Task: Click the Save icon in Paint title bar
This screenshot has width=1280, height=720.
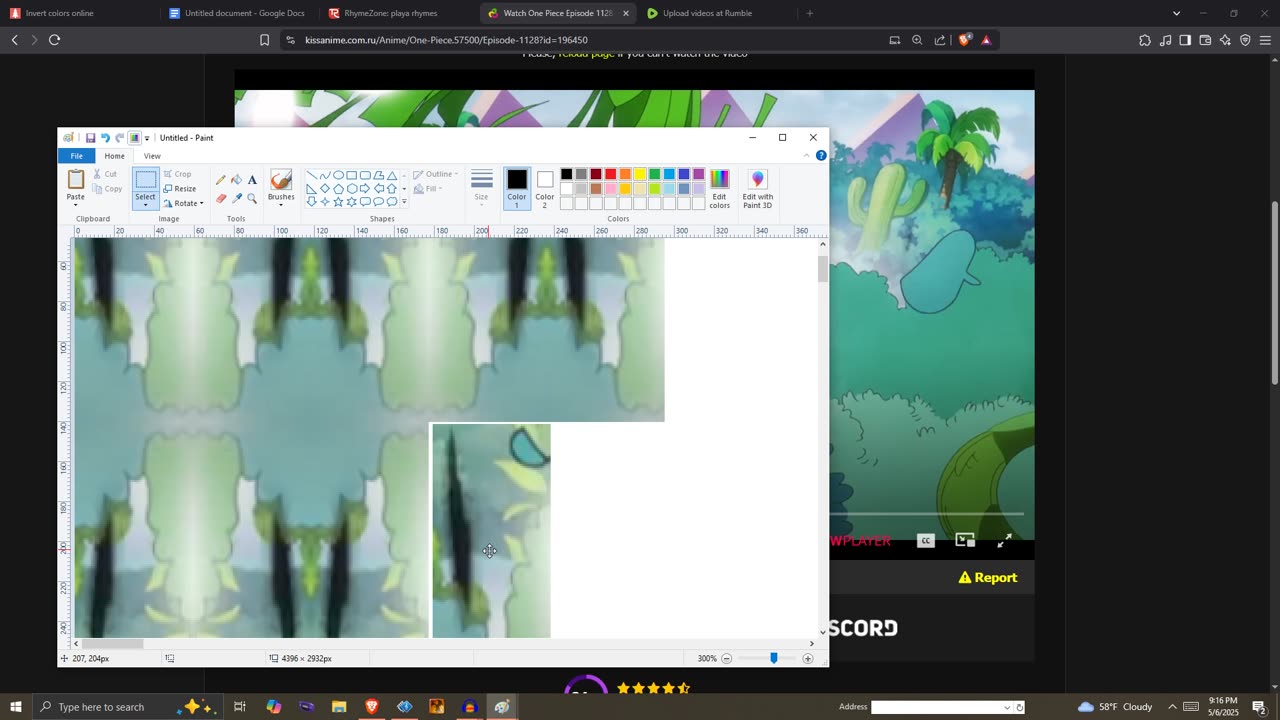Action: (90, 138)
